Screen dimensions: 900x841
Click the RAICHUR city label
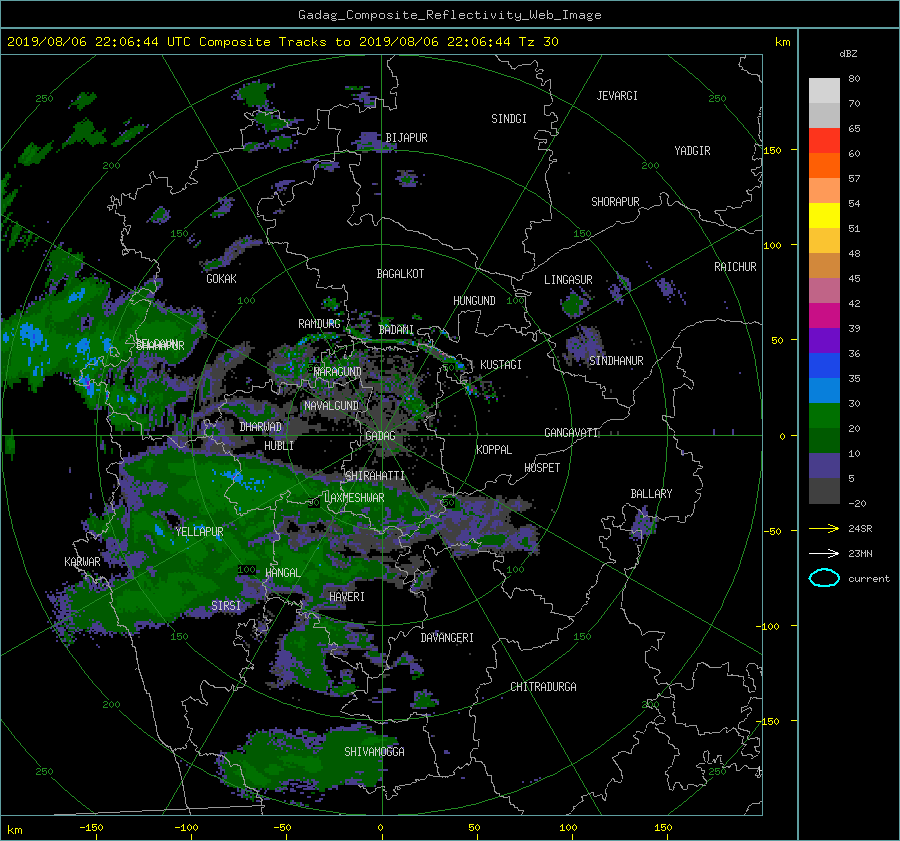pyautogui.click(x=735, y=267)
